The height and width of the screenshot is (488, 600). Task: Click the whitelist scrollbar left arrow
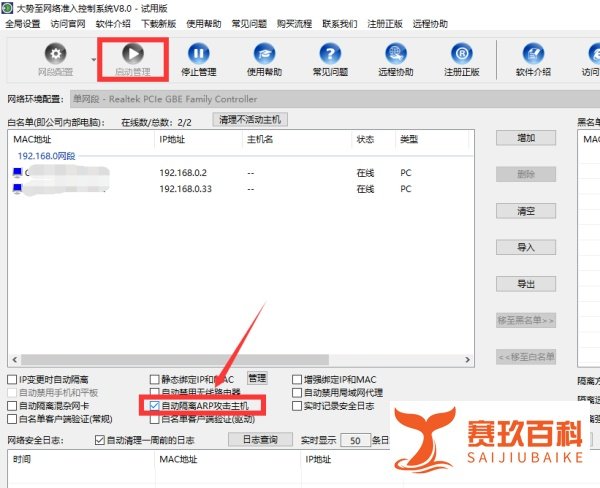pos(15,359)
